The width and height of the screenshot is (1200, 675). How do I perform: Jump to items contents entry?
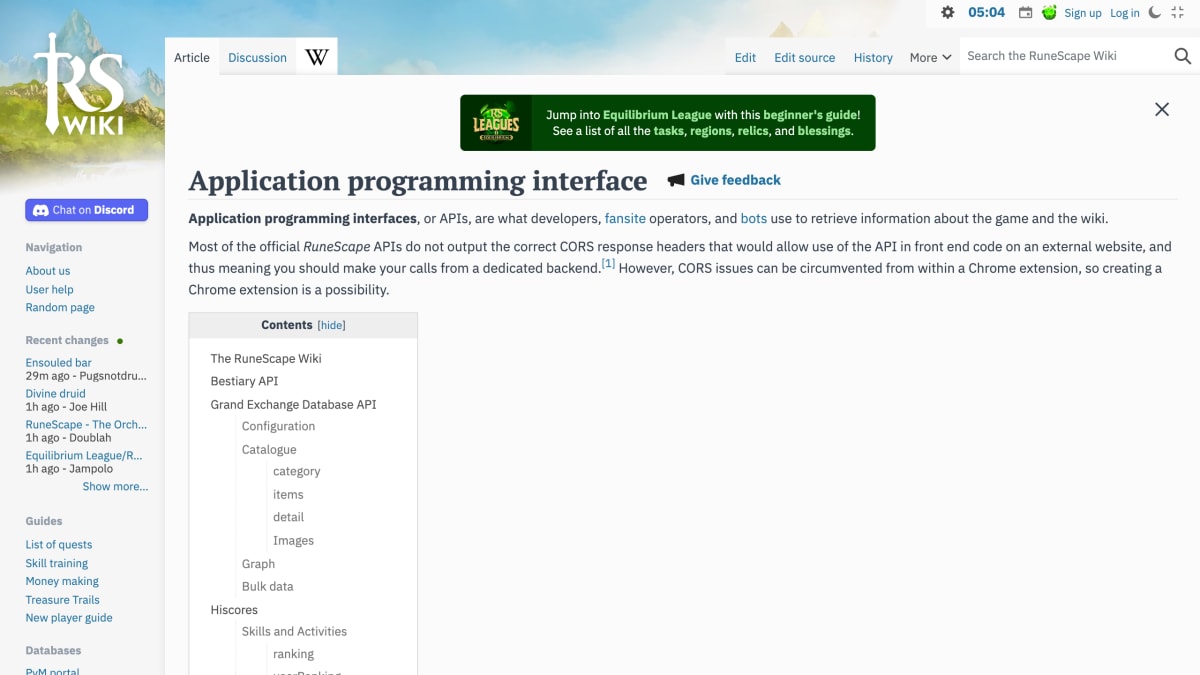(x=288, y=494)
